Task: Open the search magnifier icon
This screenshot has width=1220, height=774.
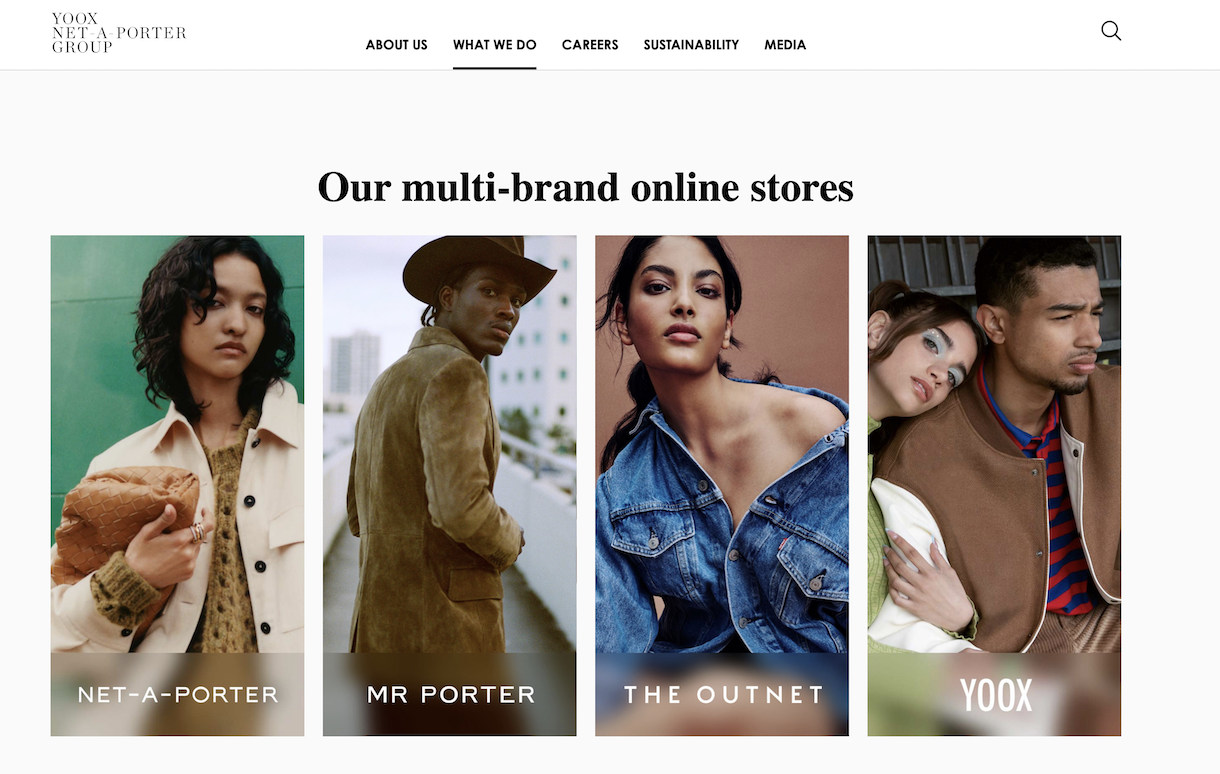Action: pyautogui.click(x=1111, y=31)
